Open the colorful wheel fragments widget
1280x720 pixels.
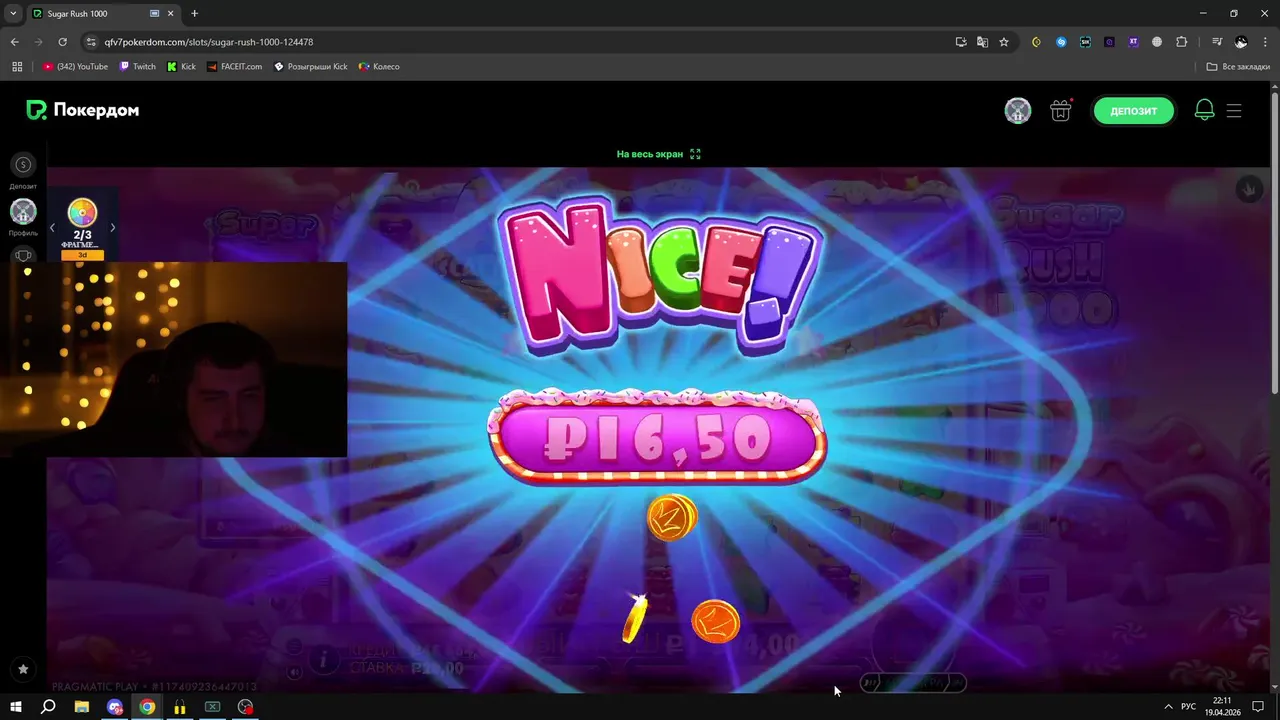pos(82,213)
